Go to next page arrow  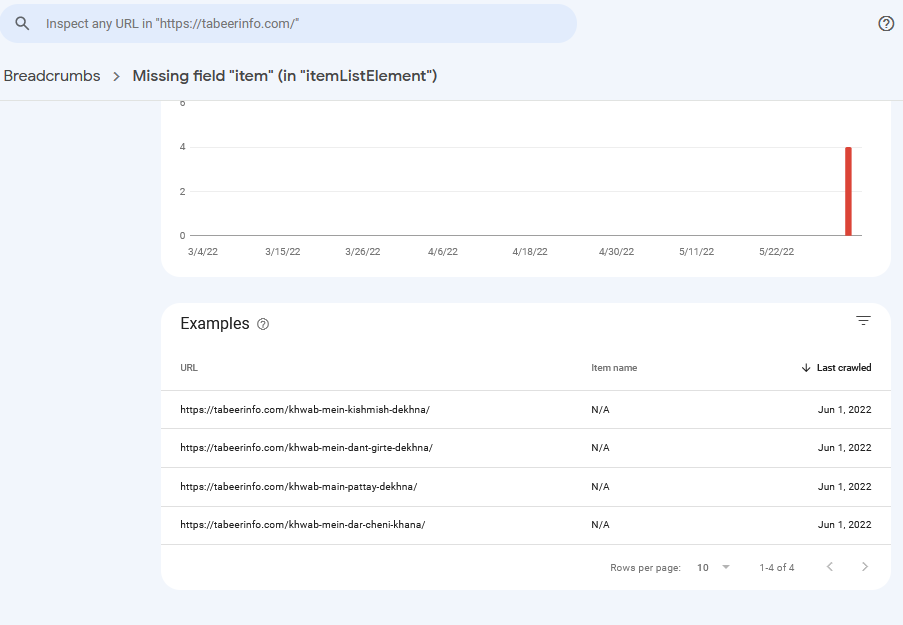(865, 567)
